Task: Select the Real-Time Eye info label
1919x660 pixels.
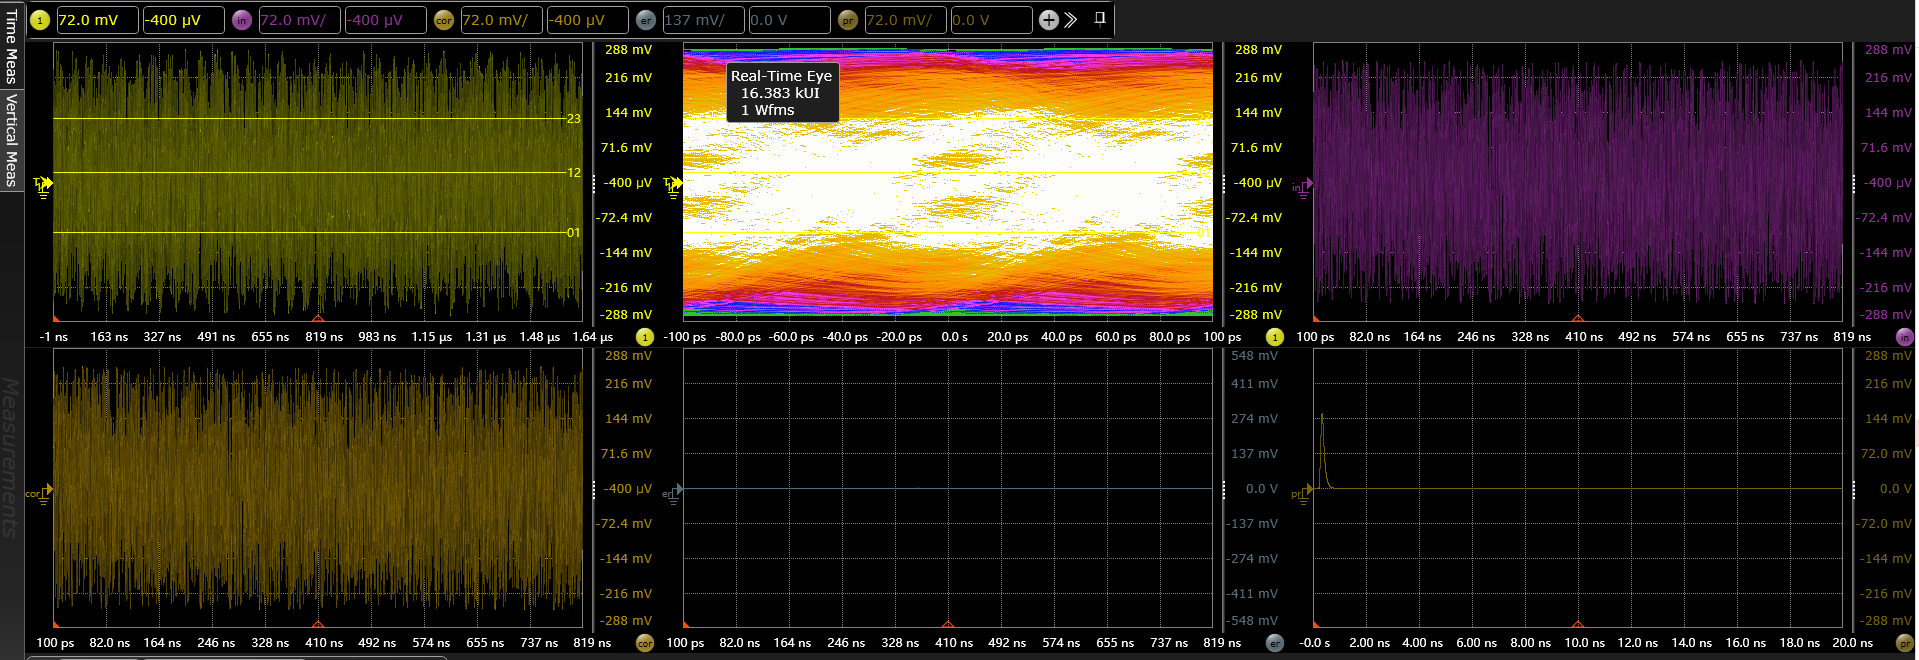Action: [x=782, y=93]
